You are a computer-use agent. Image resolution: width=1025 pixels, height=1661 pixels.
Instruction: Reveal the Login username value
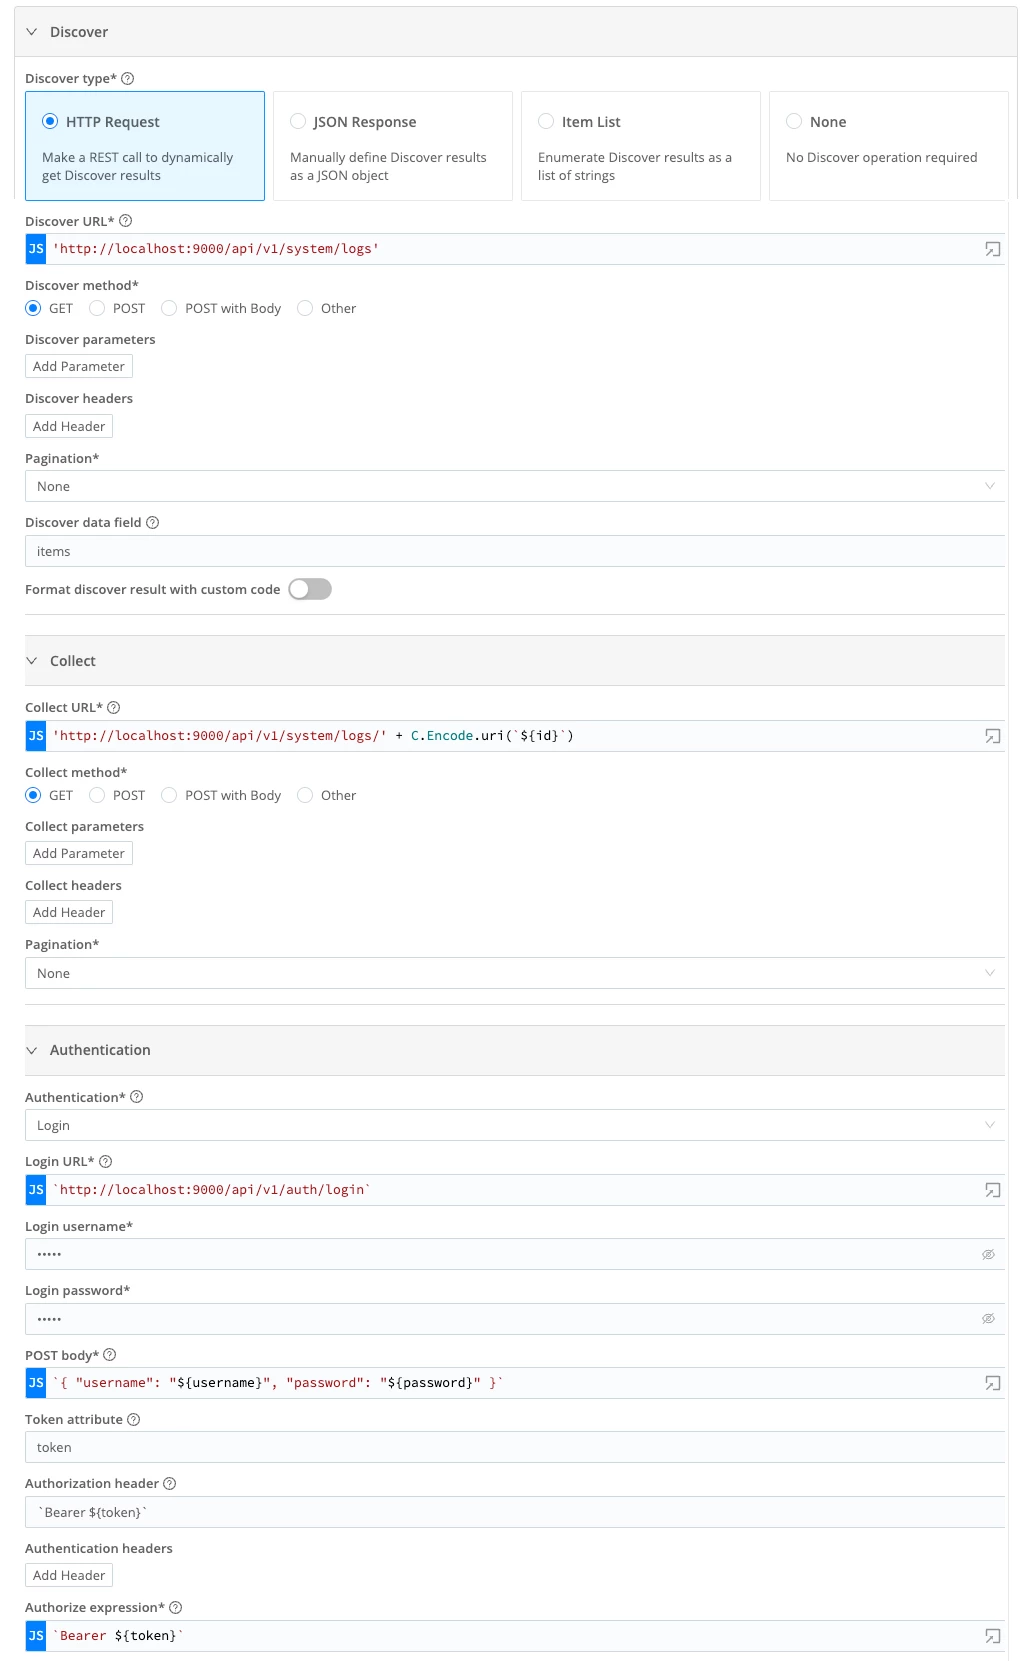[988, 1254]
